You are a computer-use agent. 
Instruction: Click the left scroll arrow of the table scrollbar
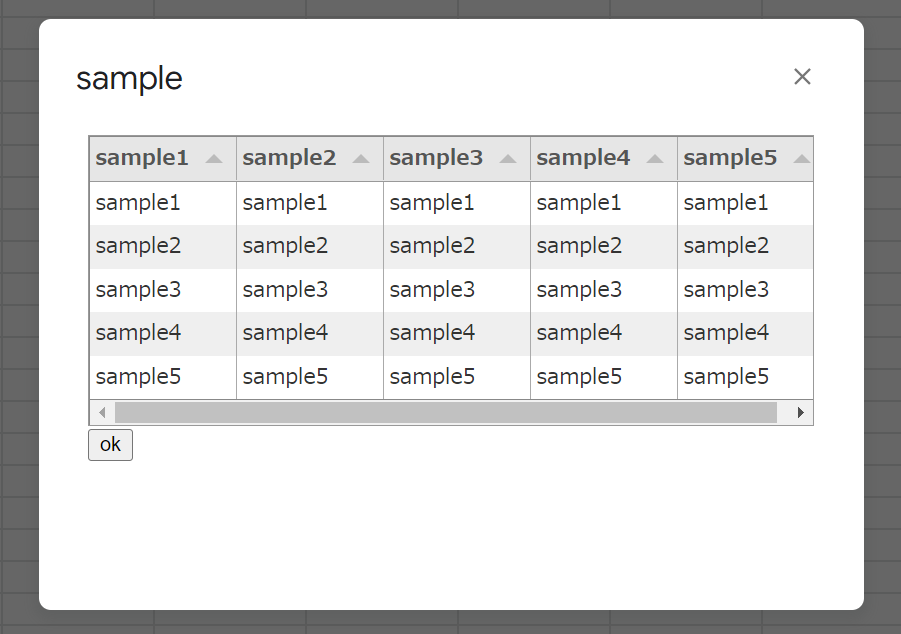[100, 412]
